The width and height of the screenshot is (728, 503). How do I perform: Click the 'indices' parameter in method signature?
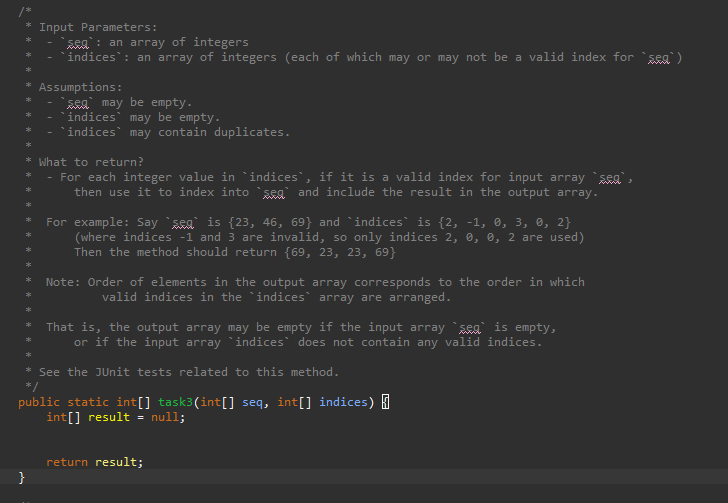[343, 402]
